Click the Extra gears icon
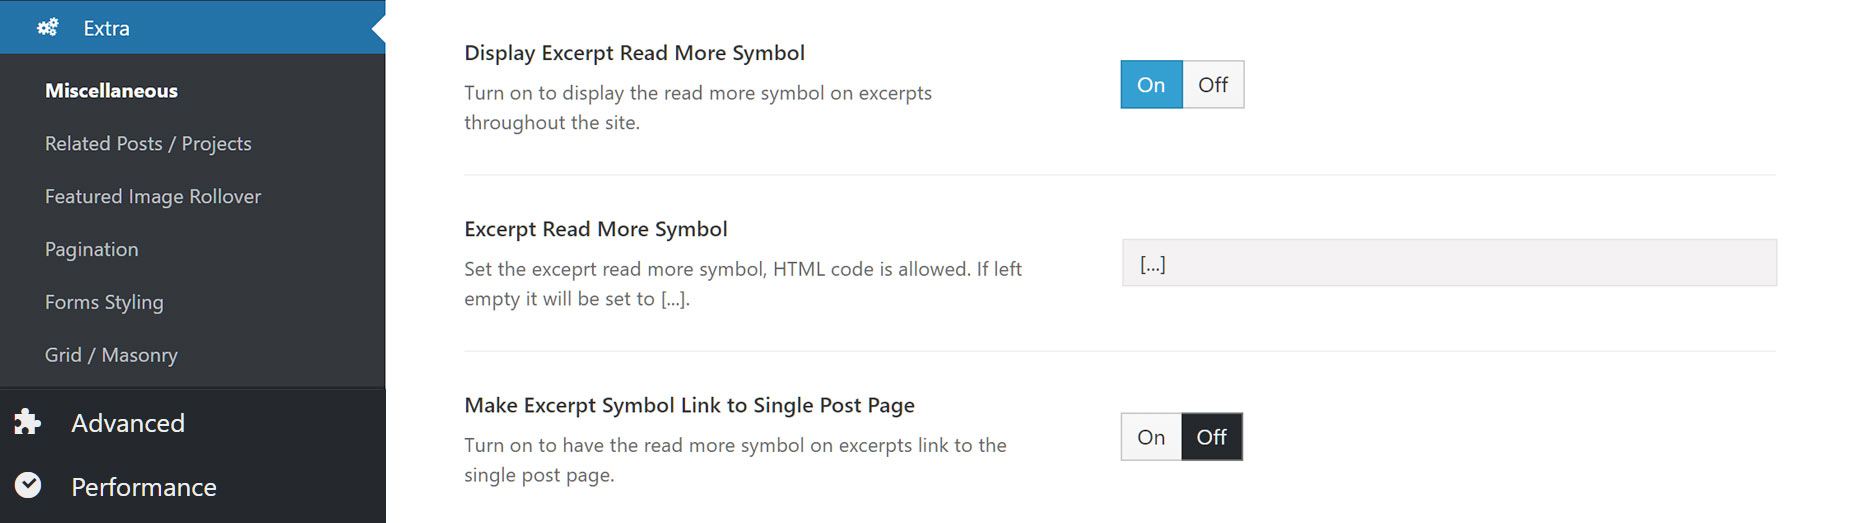This screenshot has height=523, width=1850. pos(47,27)
